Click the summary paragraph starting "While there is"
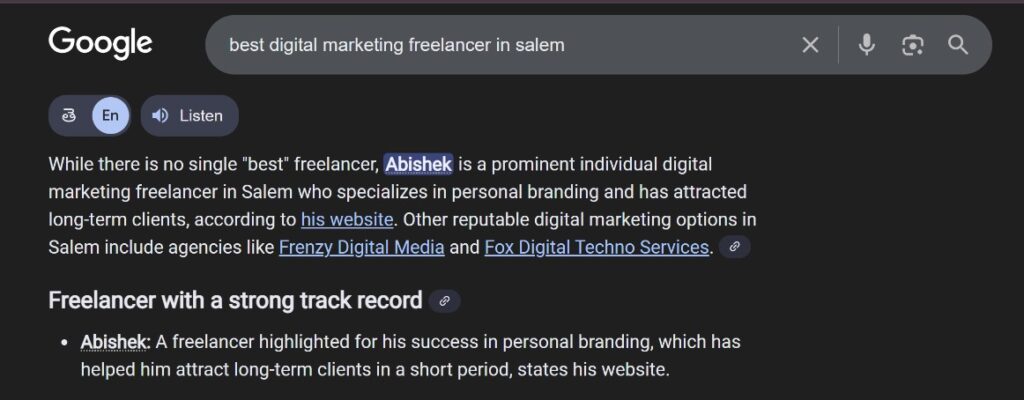Image resolution: width=1024 pixels, height=400 pixels. pyautogui.click(x=400, y=192)
